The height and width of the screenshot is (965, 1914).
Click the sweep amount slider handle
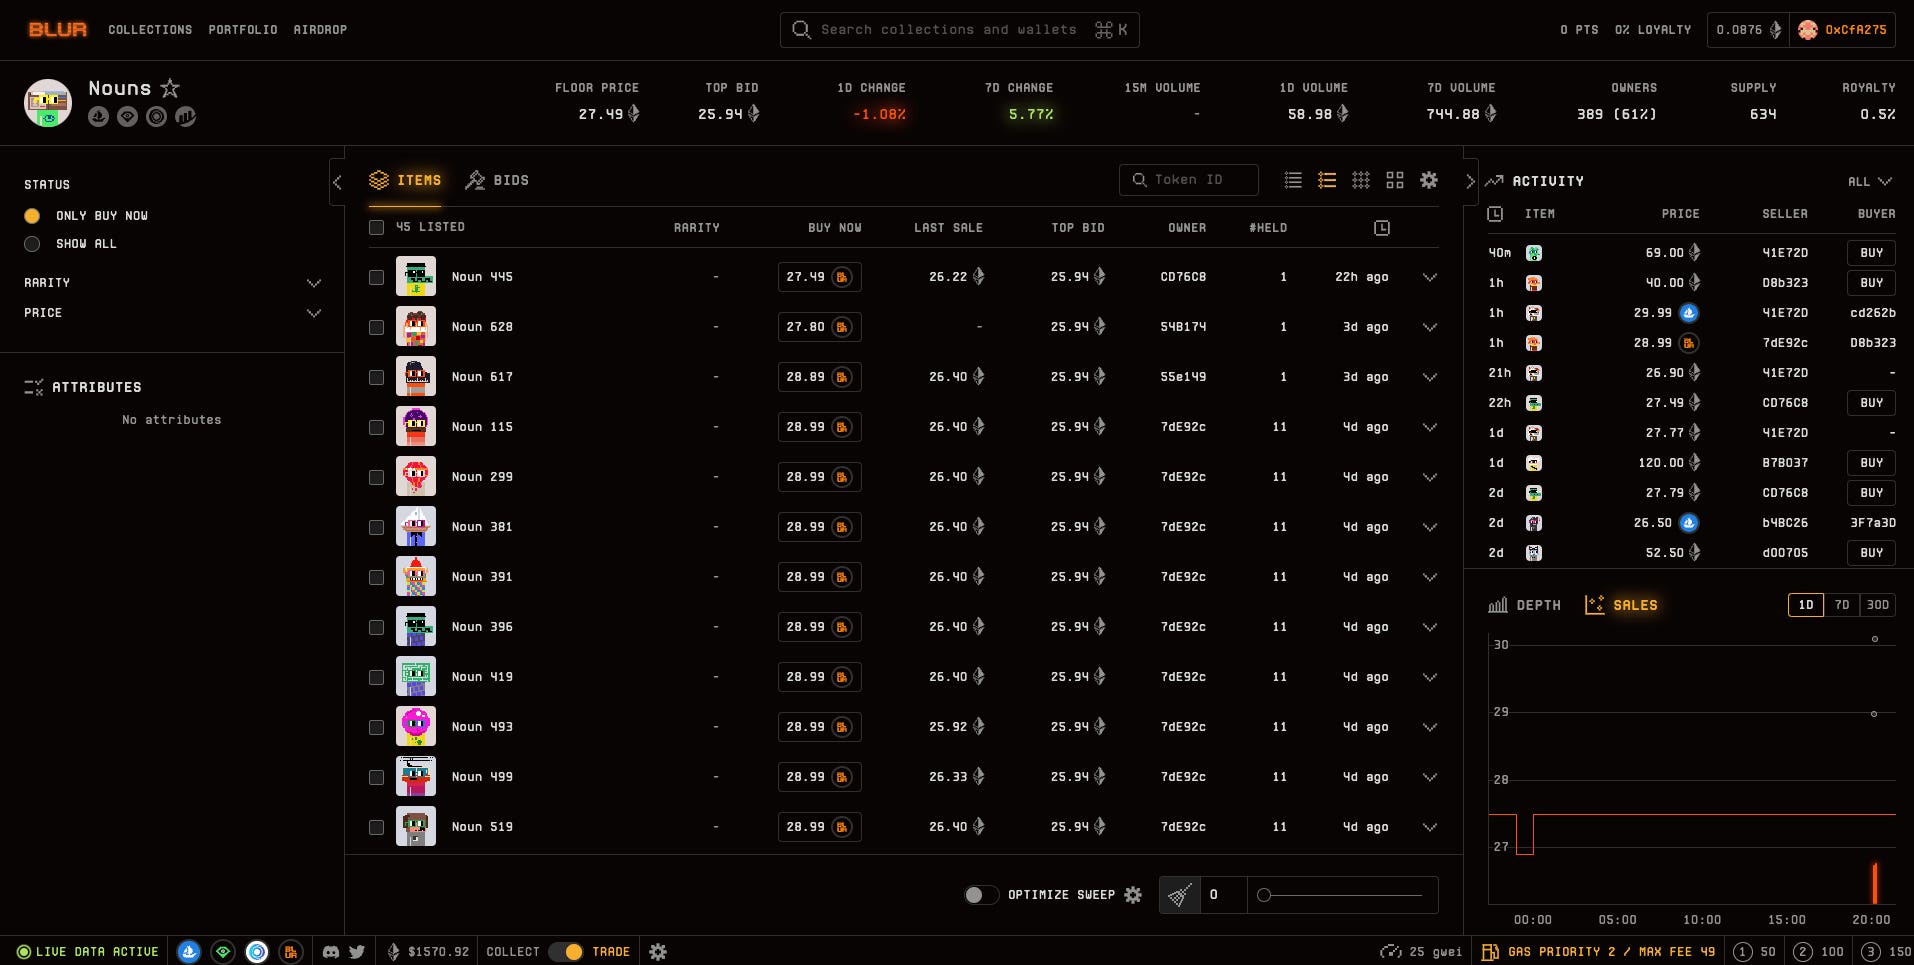[1264, 895]
